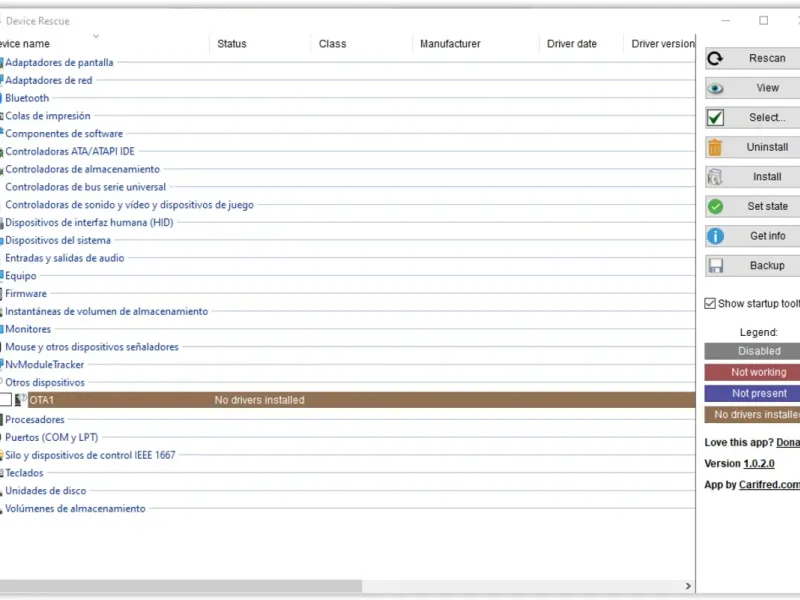Screen dimensions: 800x600
Task: Open the Donate link
Action: tap(788, 443)
